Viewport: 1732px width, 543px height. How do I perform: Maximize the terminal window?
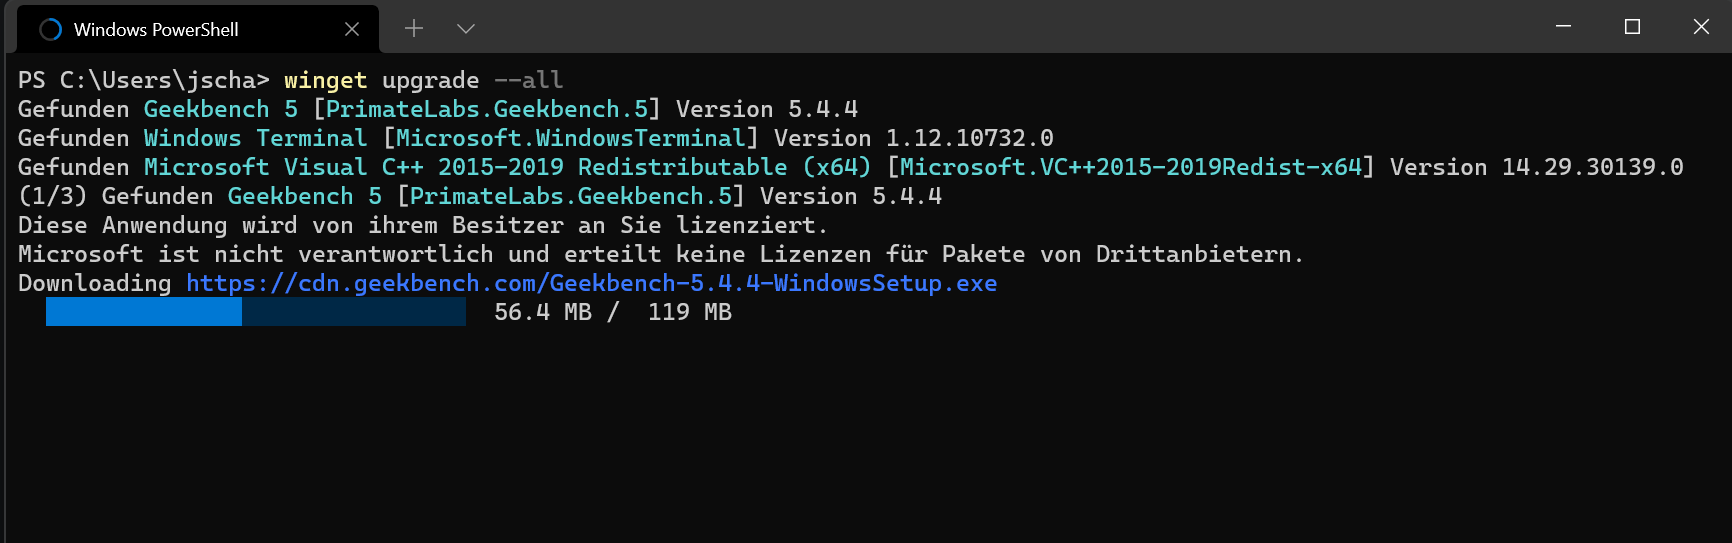coord(1633,27)
